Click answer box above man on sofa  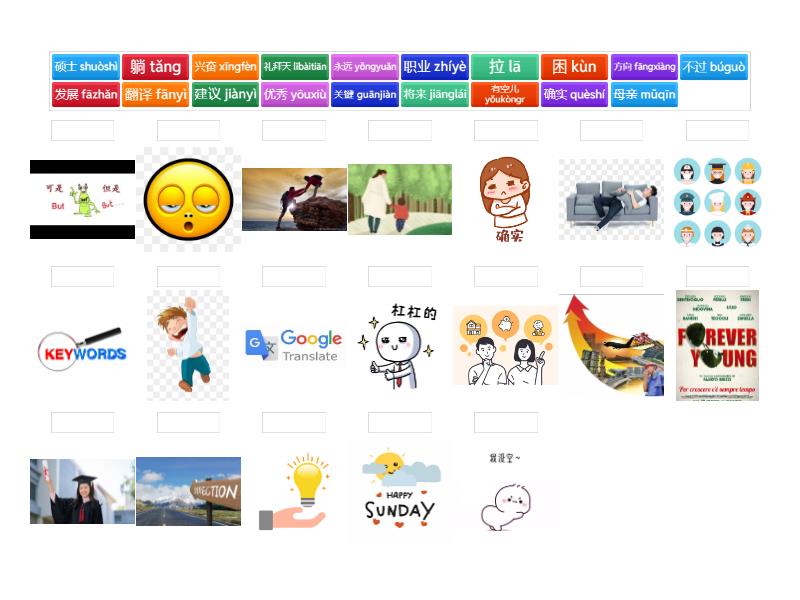point(611,131)
